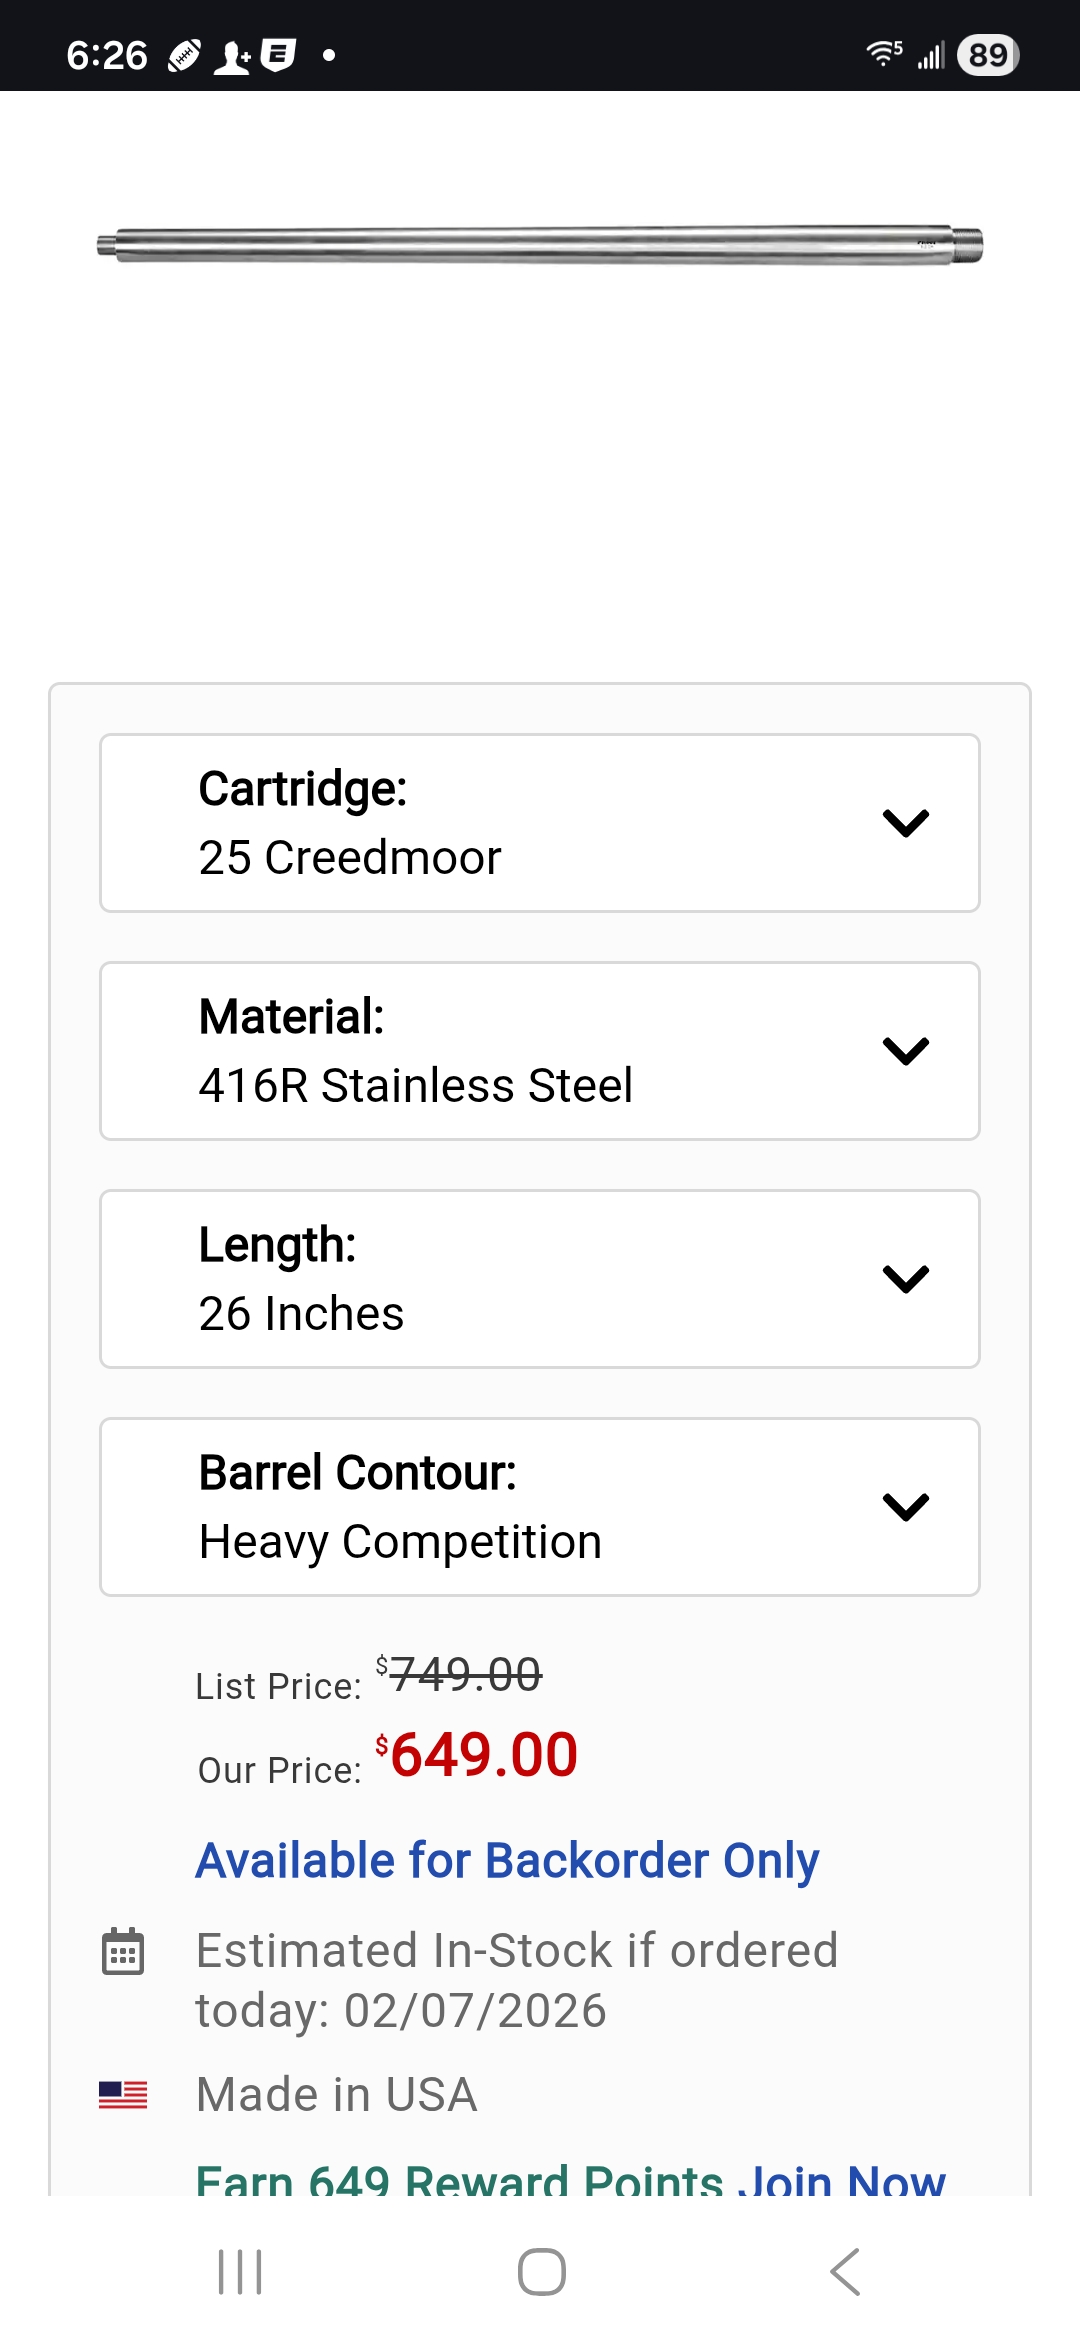Tap the Wi-Fi status icon
This screenshot has width=1080, height=2340.
point(884,54)
